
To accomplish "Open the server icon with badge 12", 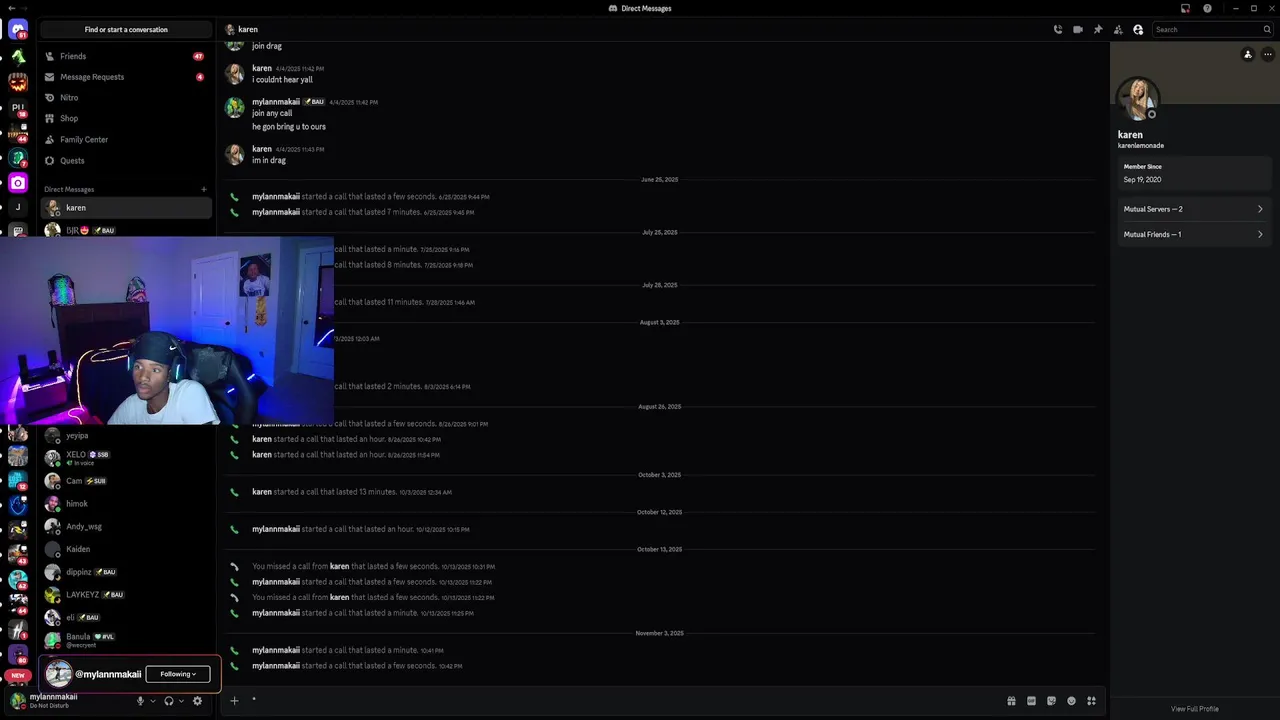I will point(18,480).
